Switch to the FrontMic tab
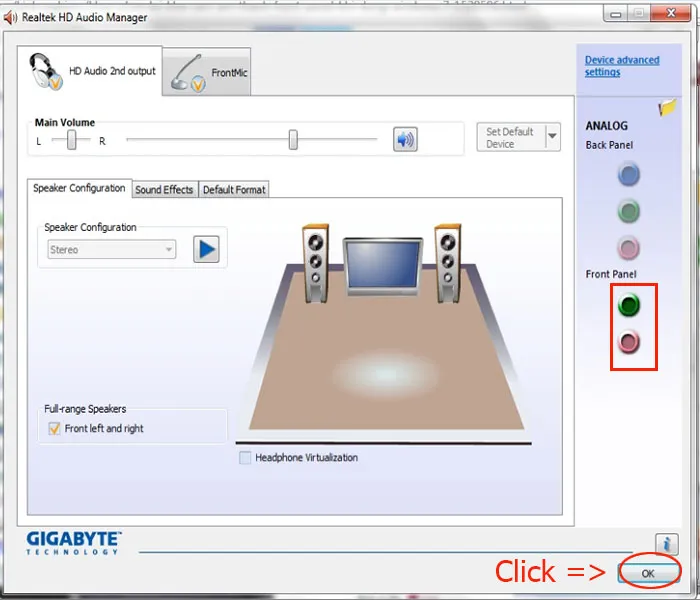 click(206, 73)
